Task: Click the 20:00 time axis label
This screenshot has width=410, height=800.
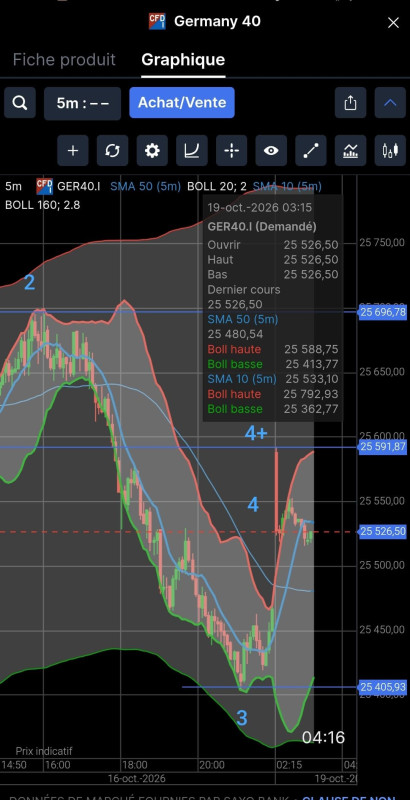Action: coord(212,765)
